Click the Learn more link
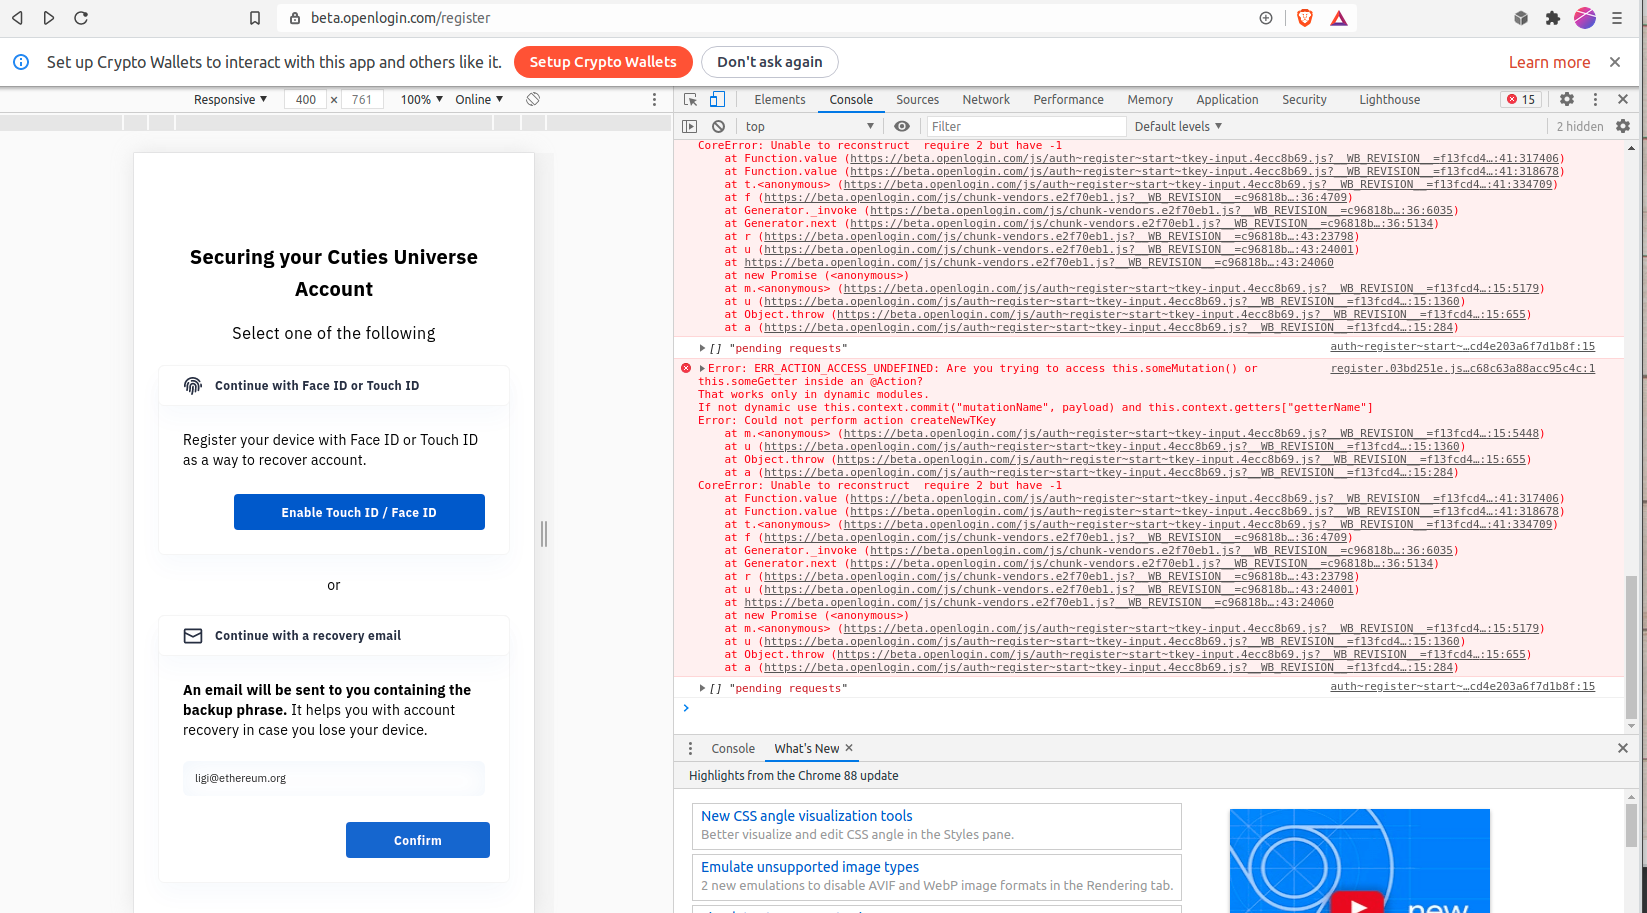Image resolution: width=1647 pixels, height=913 pixels. click(1548, 61)
